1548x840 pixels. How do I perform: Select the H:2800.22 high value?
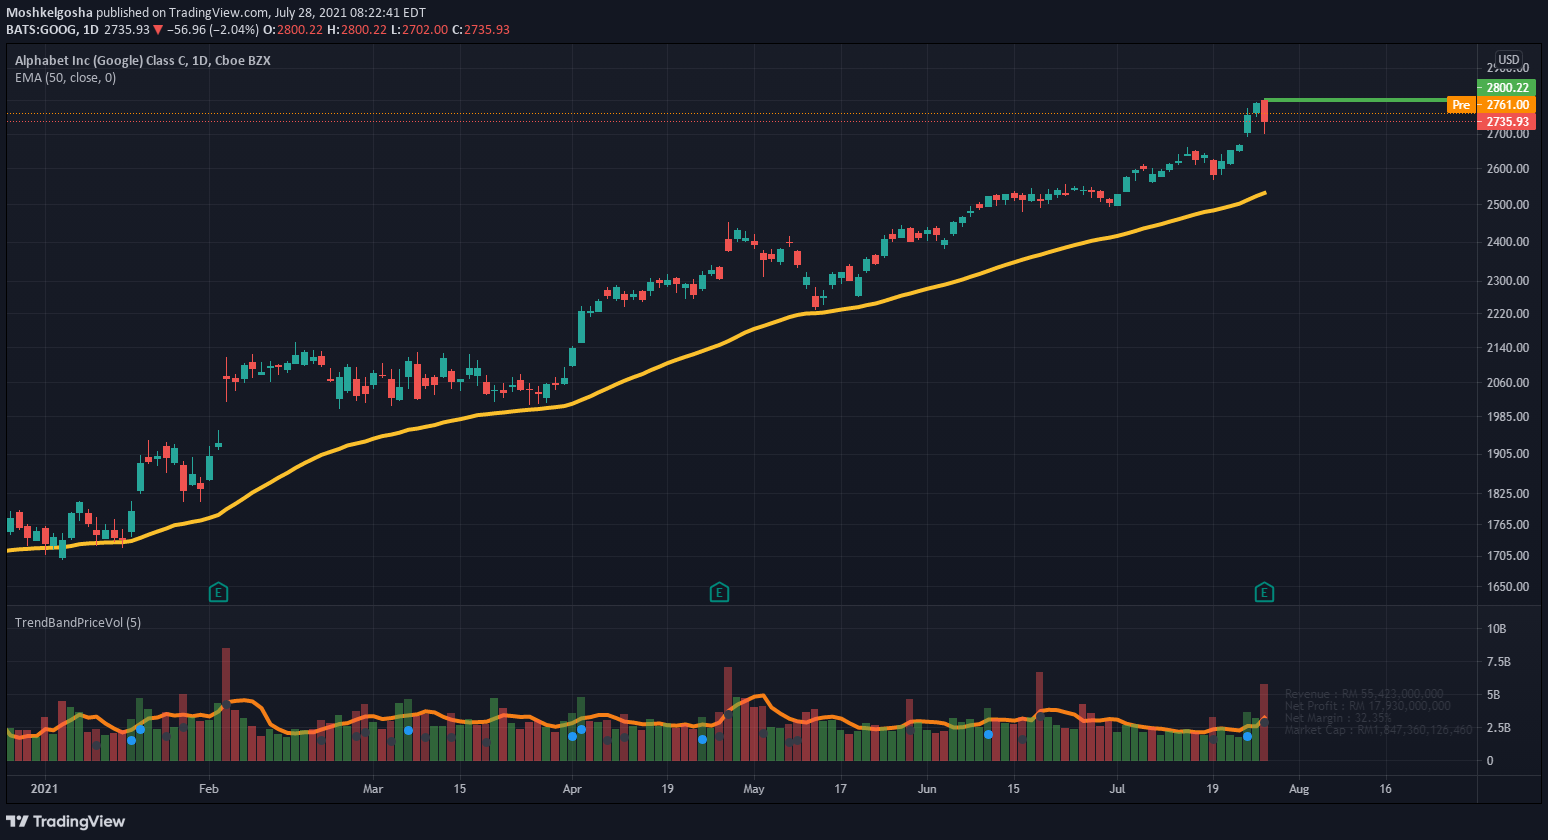click(x=357, y=30)
